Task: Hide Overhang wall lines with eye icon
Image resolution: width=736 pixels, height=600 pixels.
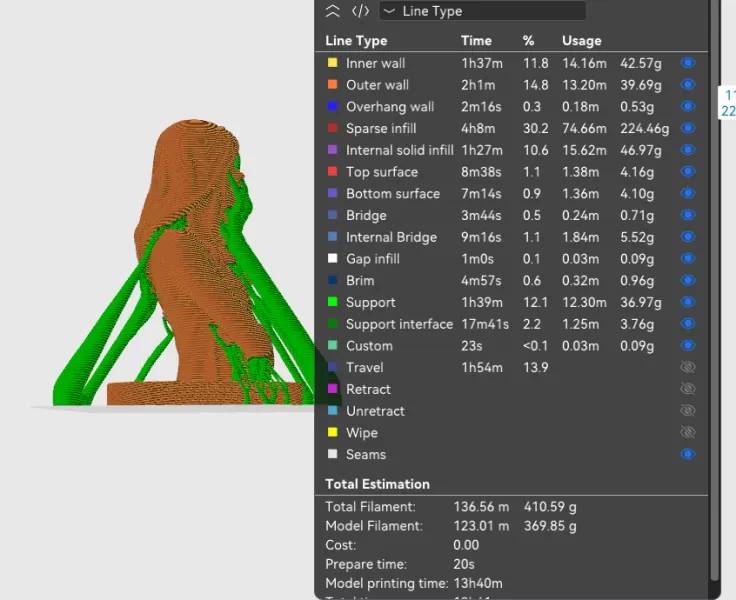Action: [688, 106]
